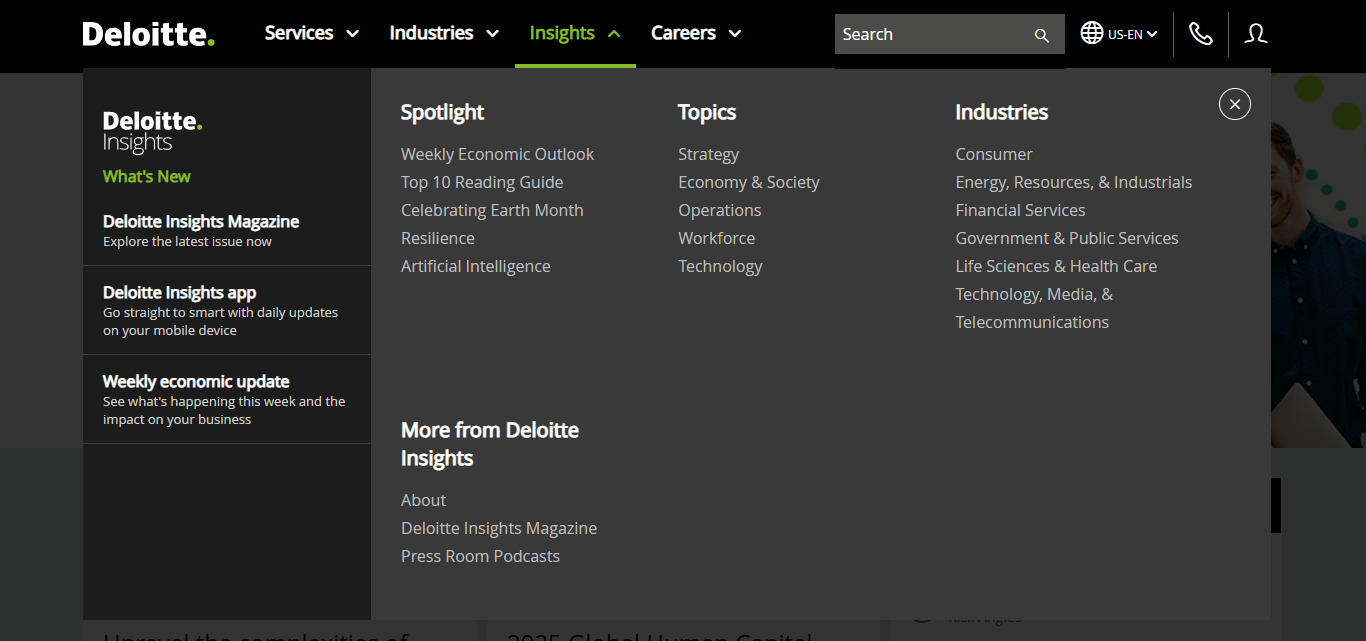Click the Topics heading
Image resolution: width=1366 pixels, height=641 pixels.
tap(707, 112)
